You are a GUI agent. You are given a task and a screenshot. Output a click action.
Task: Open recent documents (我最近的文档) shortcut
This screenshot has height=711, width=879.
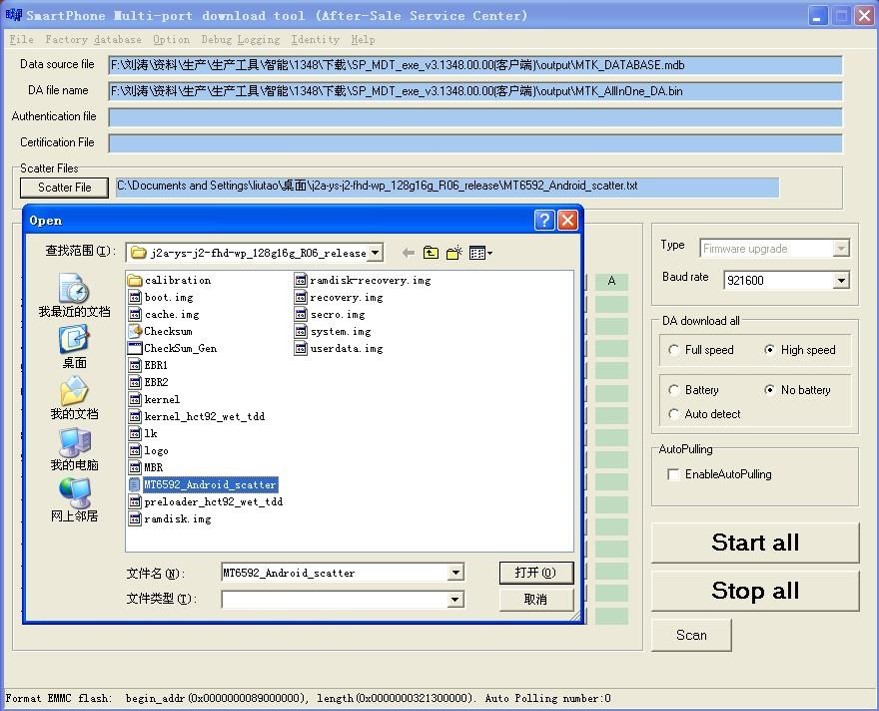pos(74,296)
